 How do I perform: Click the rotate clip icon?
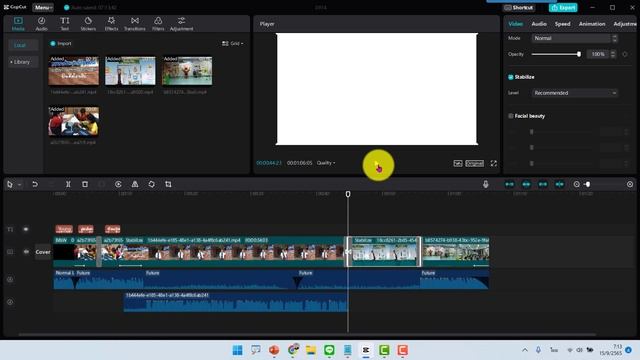tap(151, 184)
